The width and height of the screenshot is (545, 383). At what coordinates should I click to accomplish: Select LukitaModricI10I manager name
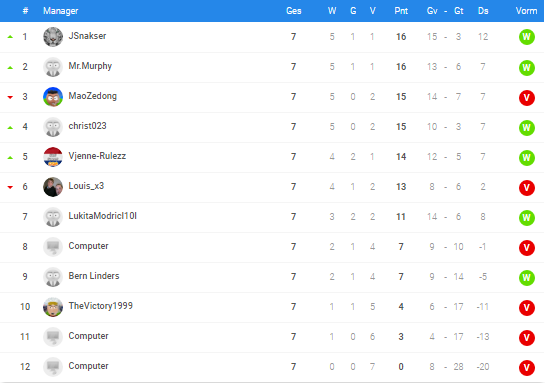(103, 216)
